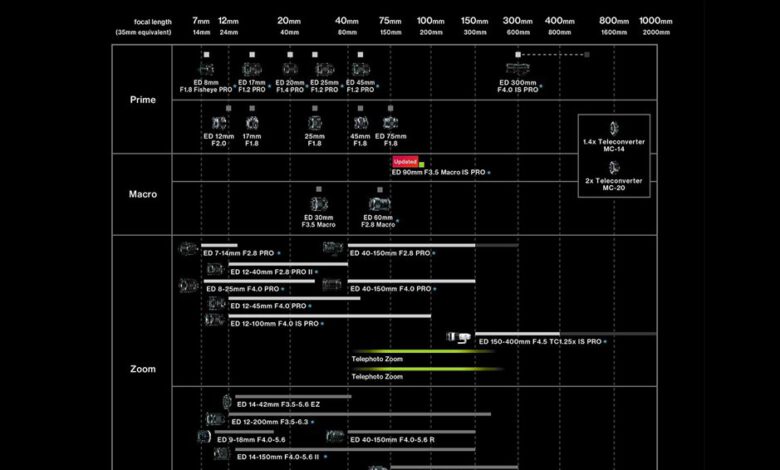Click the ED 40-150mm F4.0-5.6 R lens image
780x470 pixels.
pos(335,437)
